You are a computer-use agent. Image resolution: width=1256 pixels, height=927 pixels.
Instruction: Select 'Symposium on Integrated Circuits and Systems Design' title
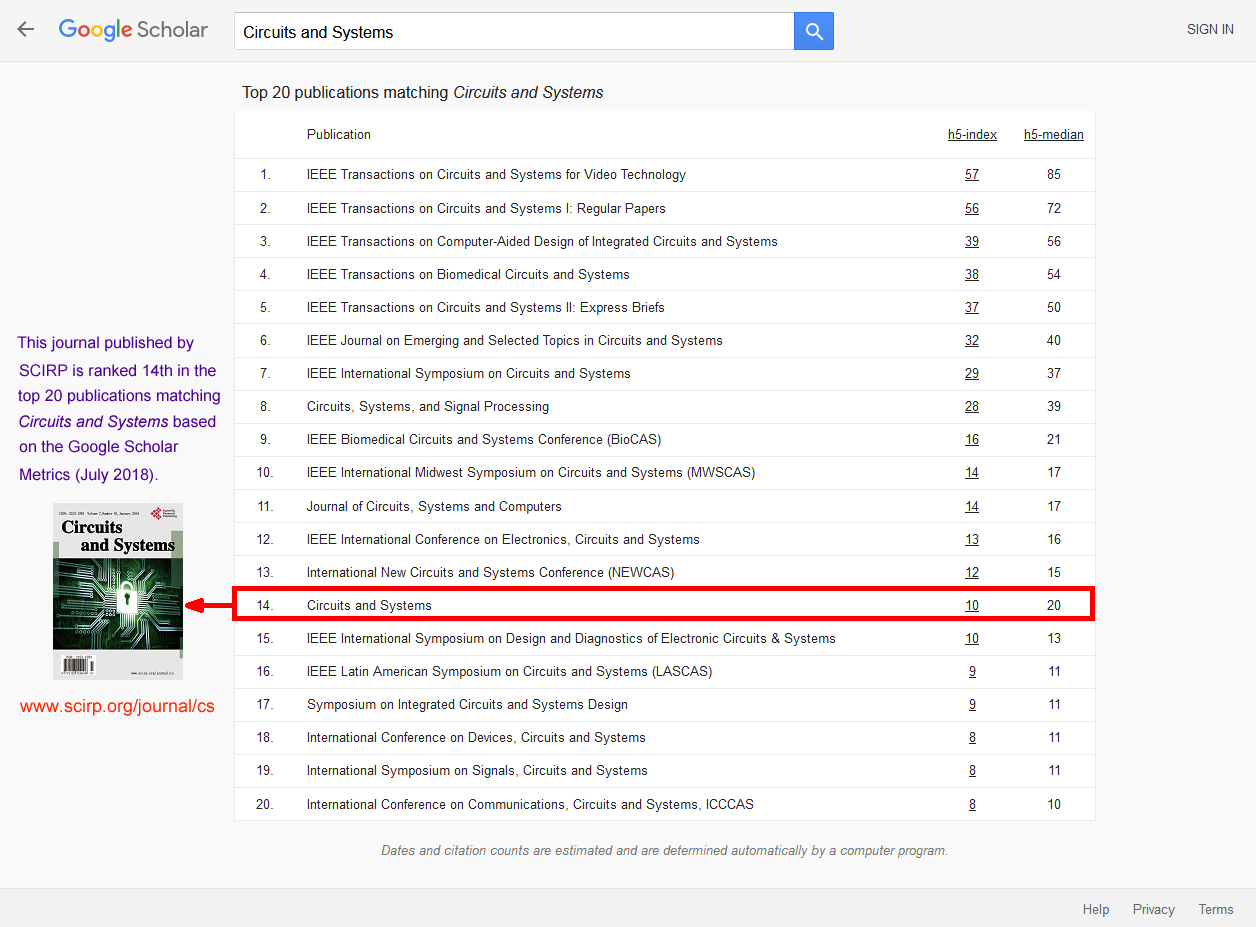click(467, 704)
